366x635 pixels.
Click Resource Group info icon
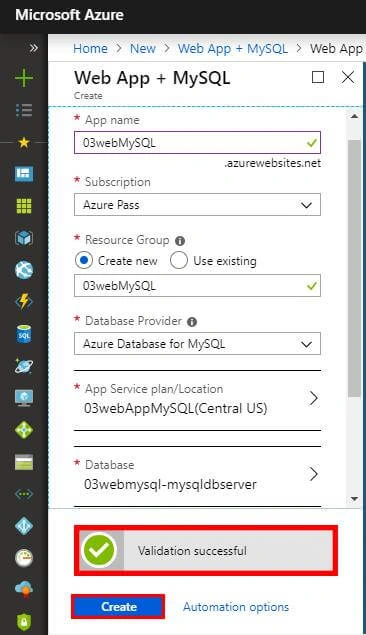180,241
